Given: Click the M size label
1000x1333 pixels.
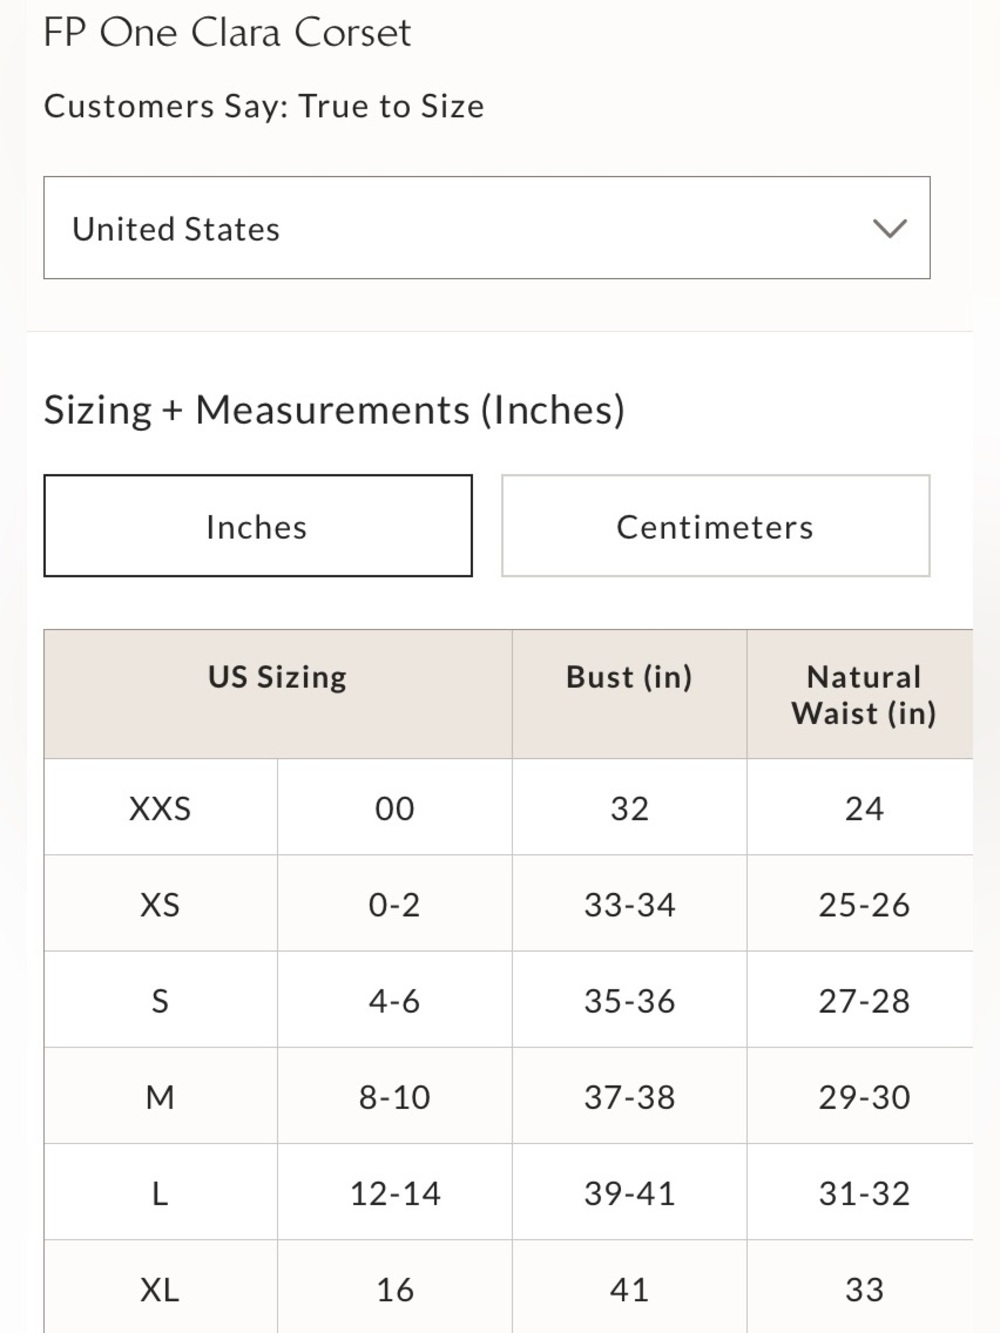Looking at the screenshot, I should pyautogui.click(x=160, y=1096).
